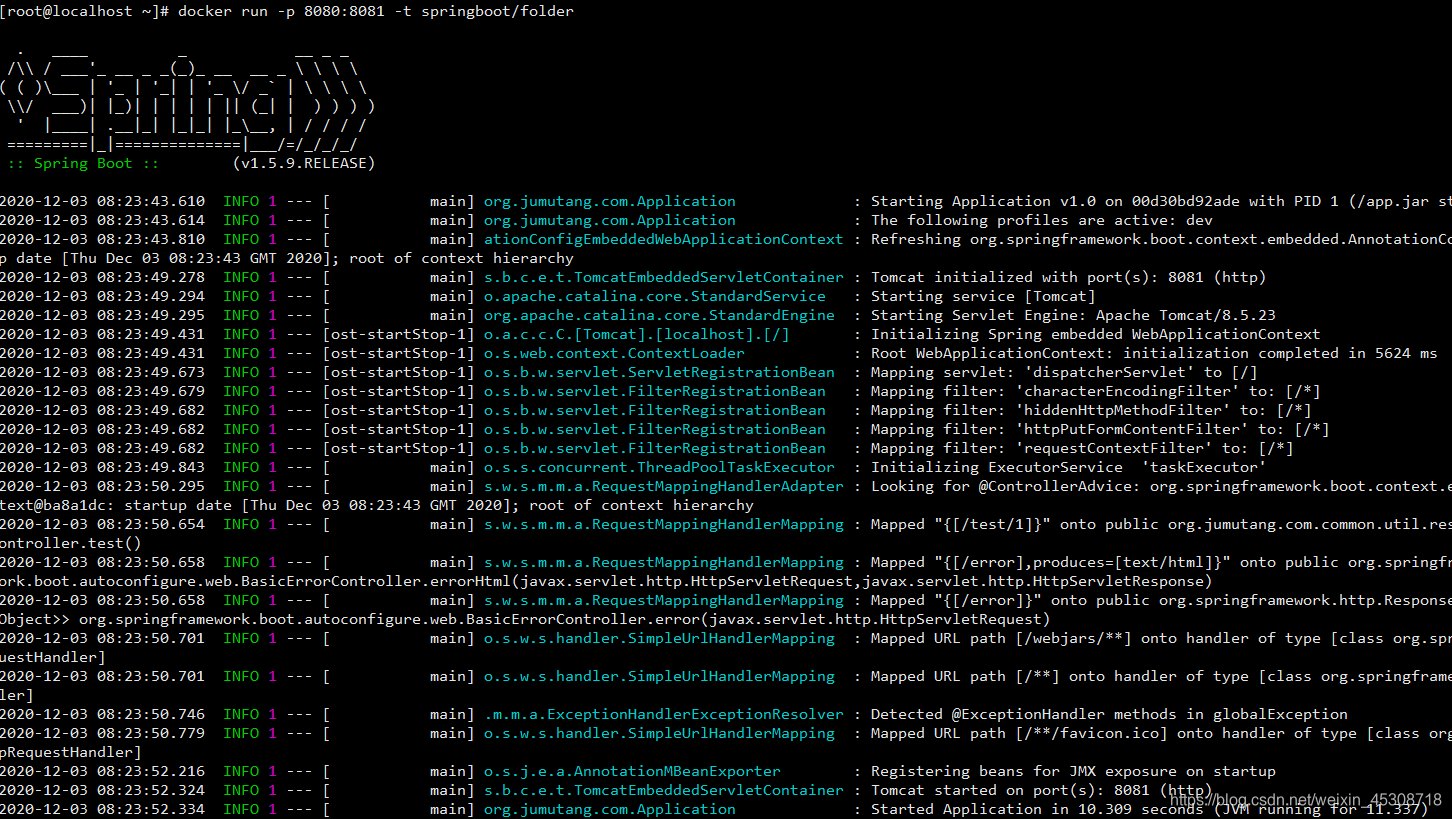Image resolution: width=1452 pixels, height=819 pixels.
Task: Click "Mapping filter: 'characterEncodingFilter'" message
Action: 1095,391
